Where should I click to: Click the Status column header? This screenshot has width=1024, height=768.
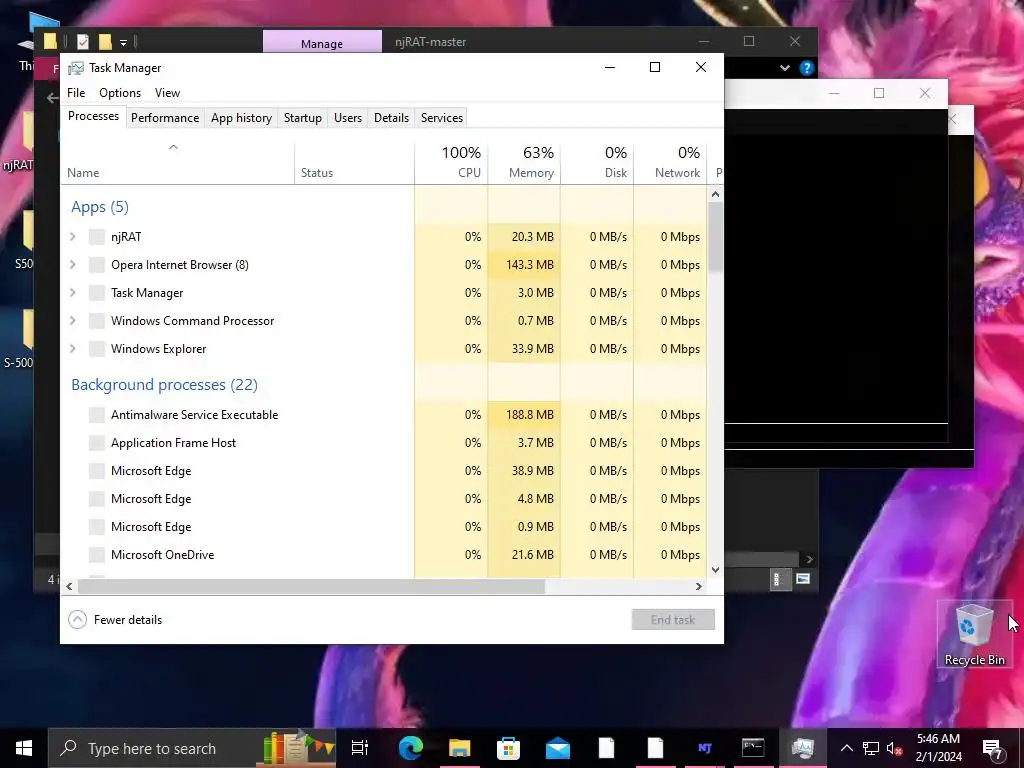(355, 163)
